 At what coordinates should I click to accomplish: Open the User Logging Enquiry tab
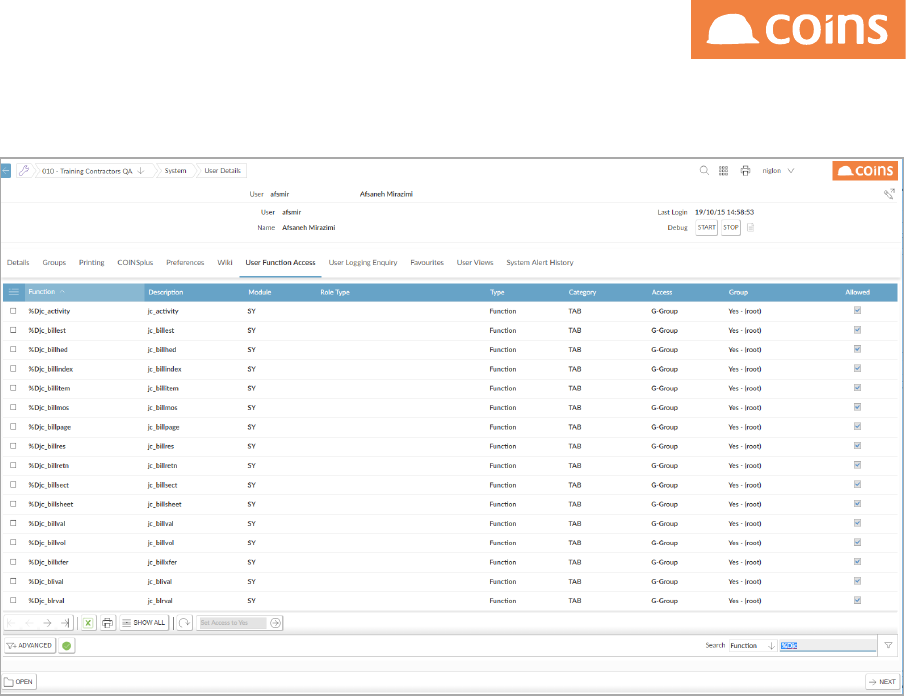363,262
